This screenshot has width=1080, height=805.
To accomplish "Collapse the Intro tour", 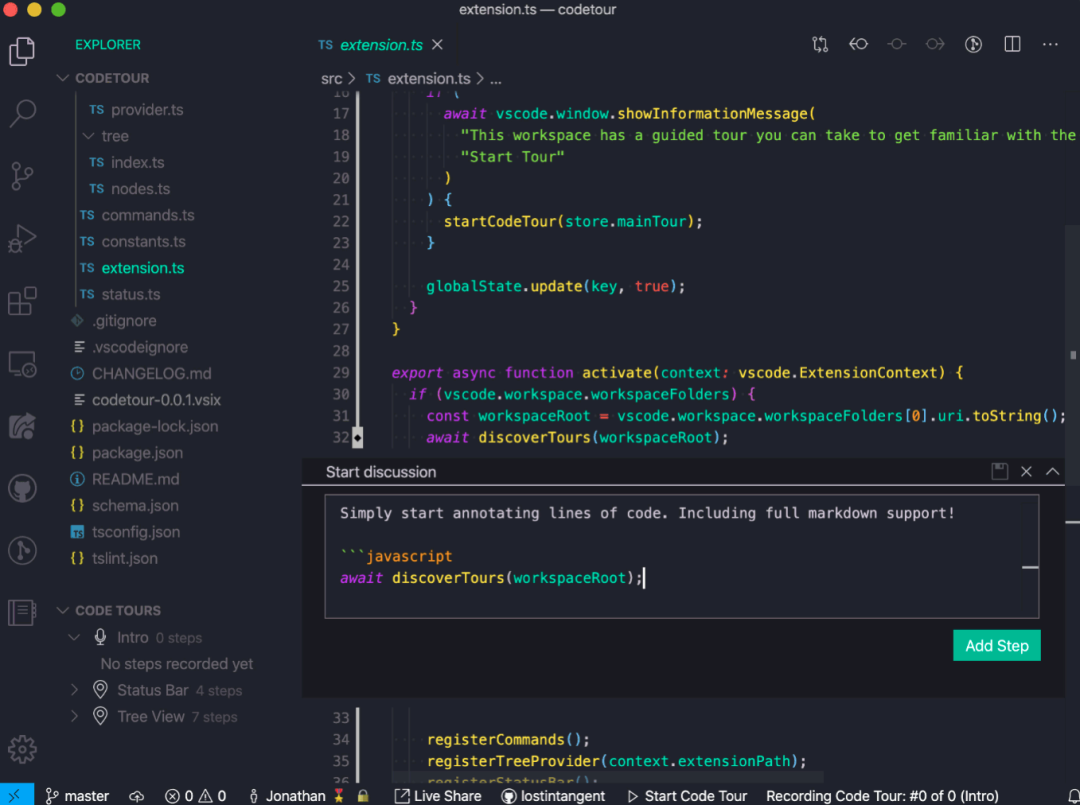I will tap(74, 638).
